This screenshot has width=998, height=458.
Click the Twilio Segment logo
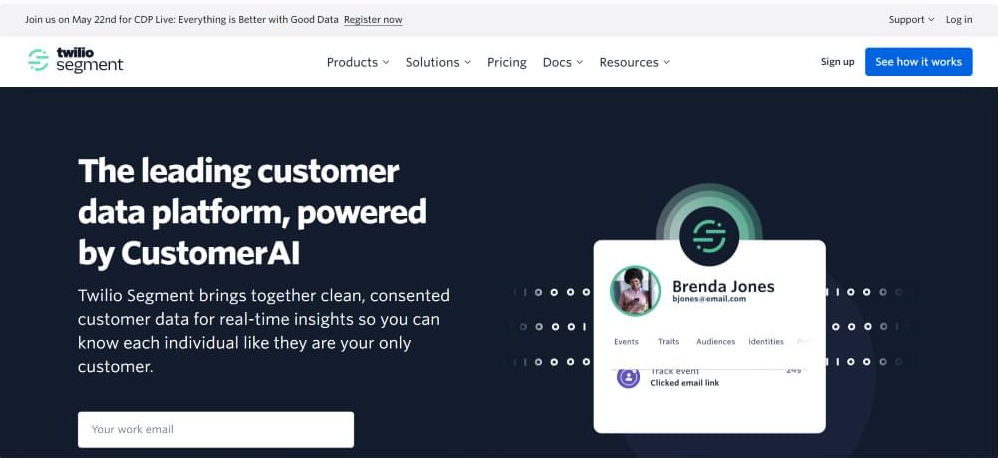pos(76,61)
